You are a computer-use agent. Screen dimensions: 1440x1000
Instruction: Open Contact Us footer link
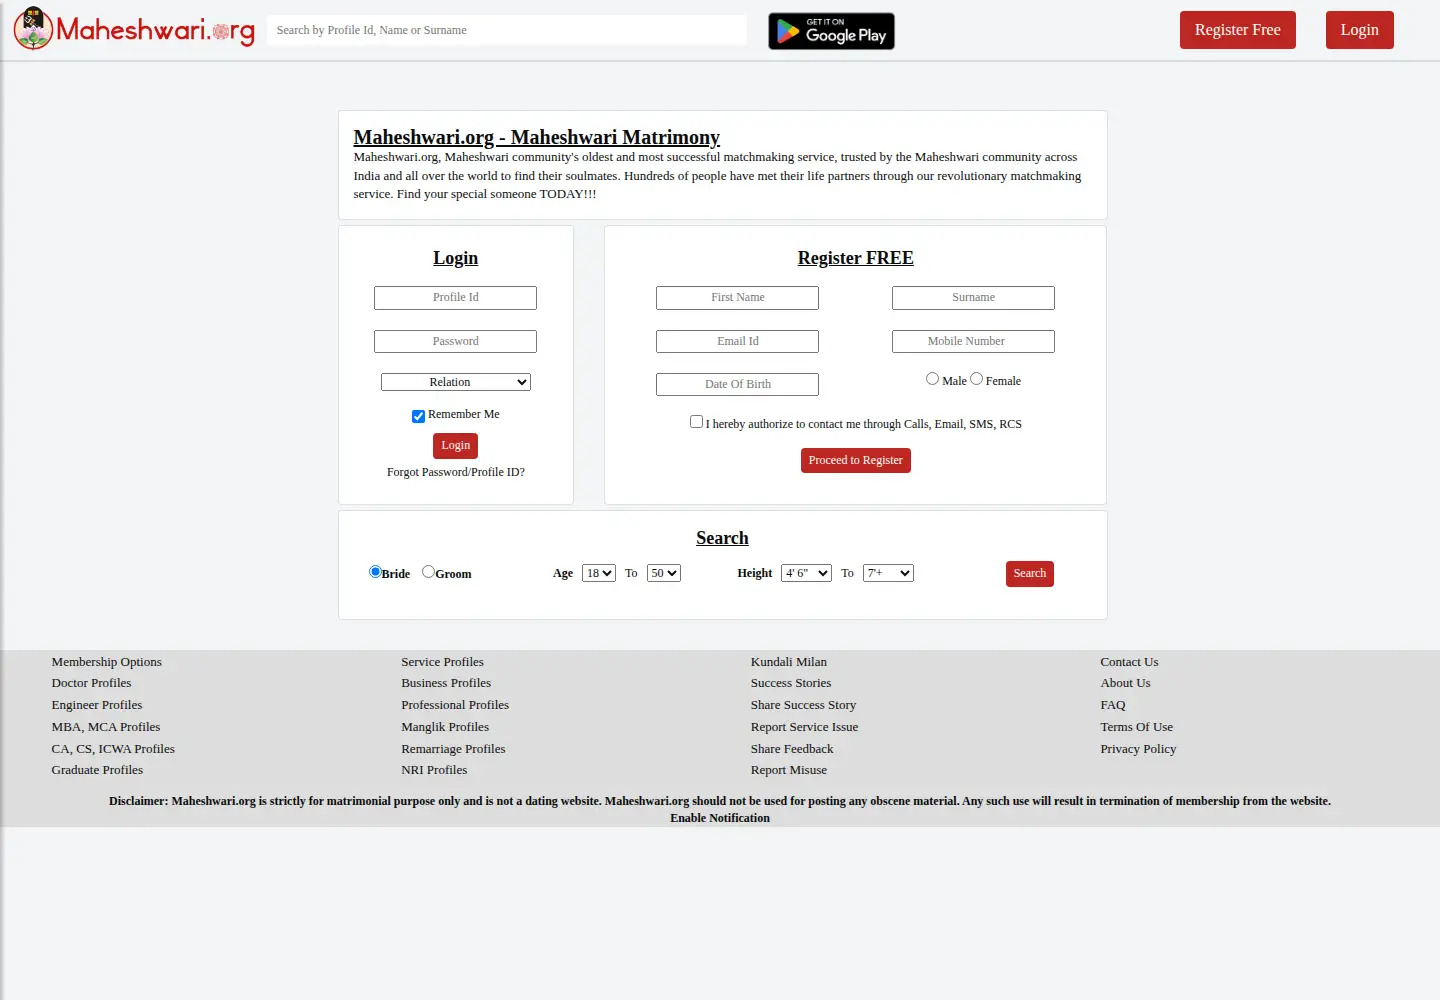[x=1130, y=662]
